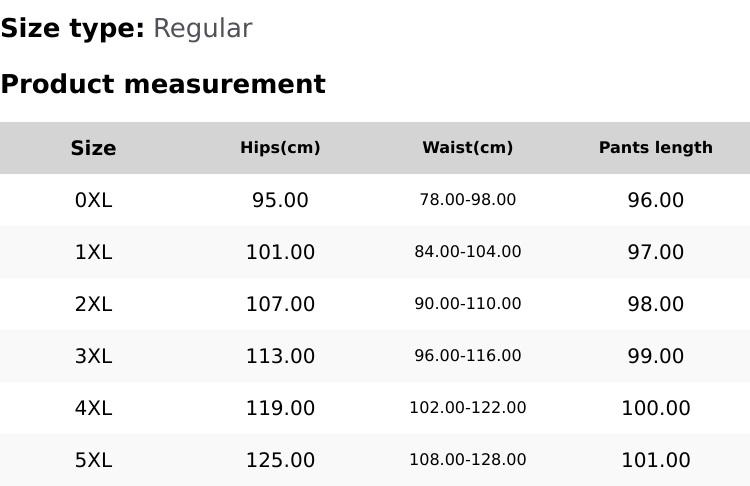The width and height of the screenshot is (750, 486).
Task: Click the Size column header
Action: pos(93,148)
